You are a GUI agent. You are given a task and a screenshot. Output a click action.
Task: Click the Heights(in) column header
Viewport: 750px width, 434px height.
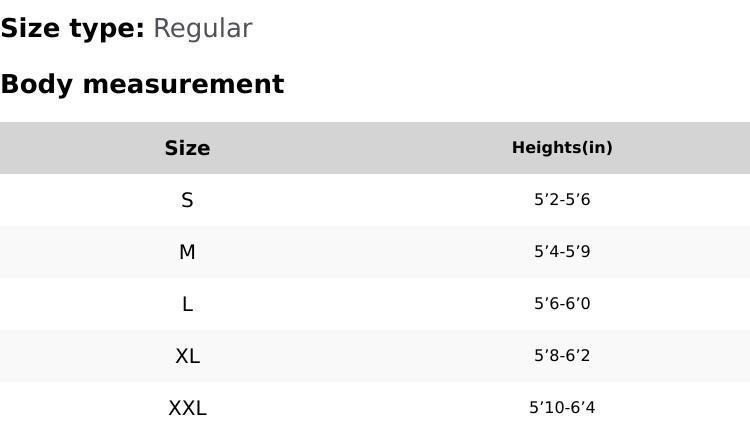click(x=562, y=148)
